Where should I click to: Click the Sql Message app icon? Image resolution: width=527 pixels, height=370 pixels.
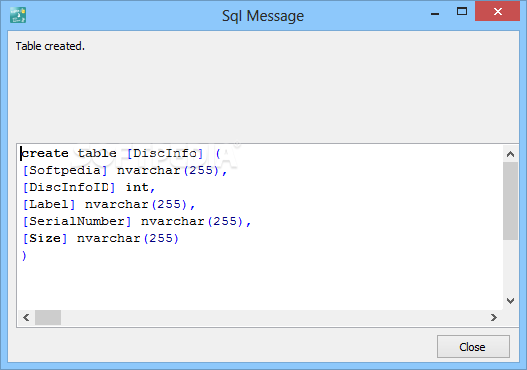pyautogui.click(x=18, y=15)
